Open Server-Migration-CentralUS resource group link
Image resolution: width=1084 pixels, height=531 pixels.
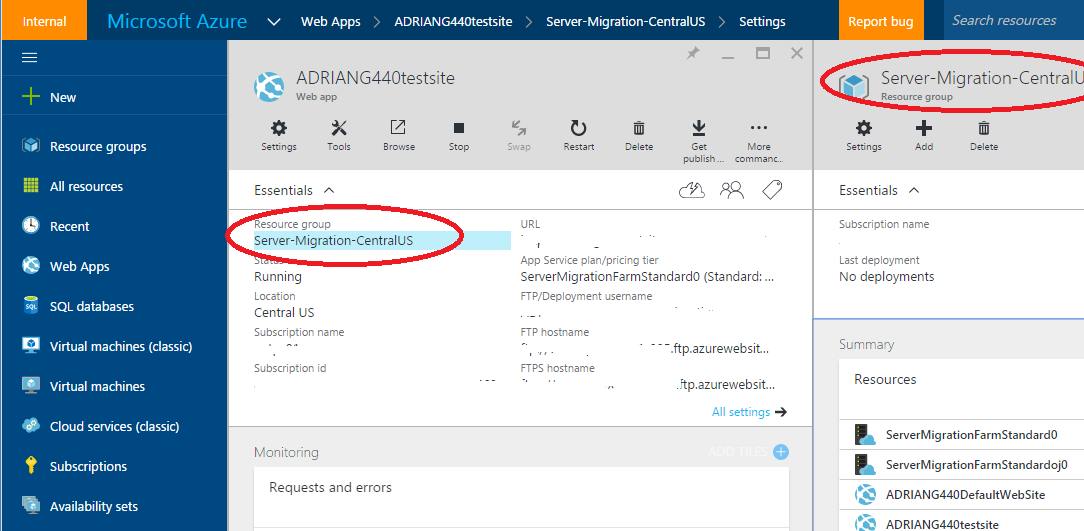pos(333,241)
